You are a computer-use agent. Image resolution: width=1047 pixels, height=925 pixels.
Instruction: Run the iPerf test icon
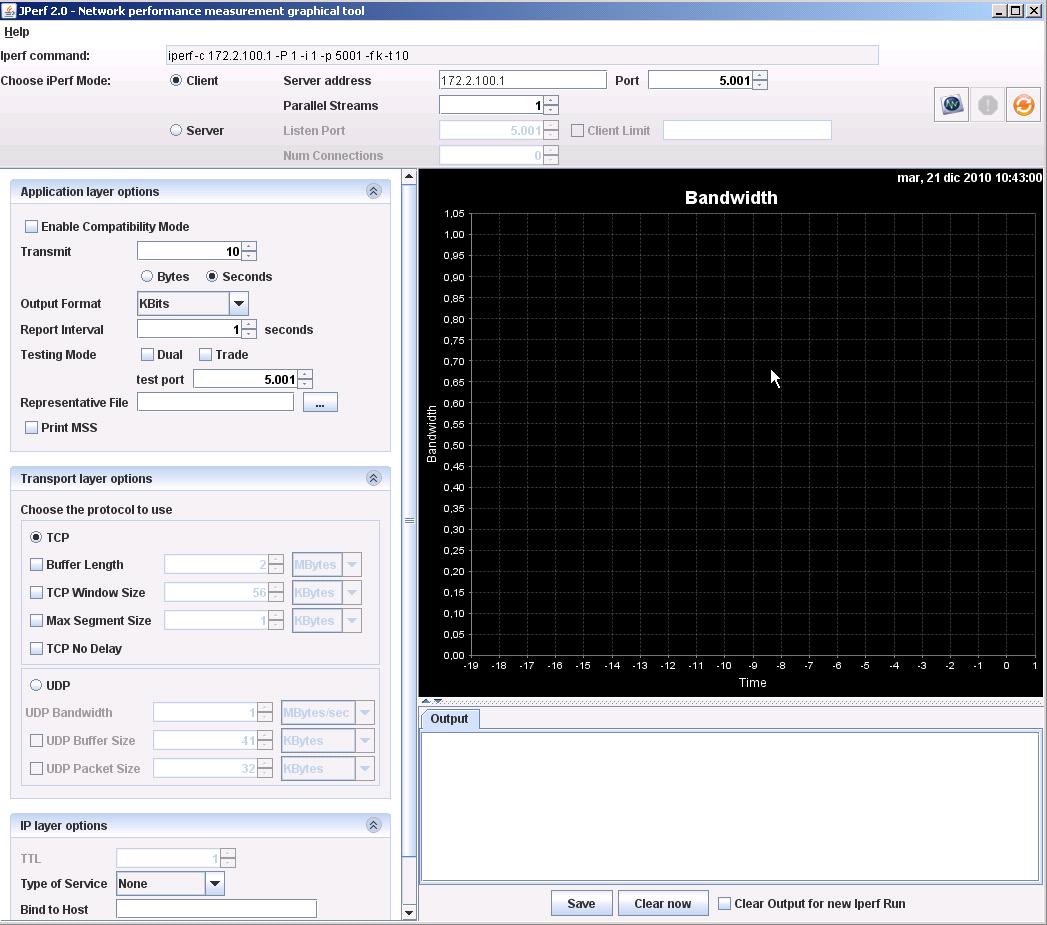coord(952,105)
